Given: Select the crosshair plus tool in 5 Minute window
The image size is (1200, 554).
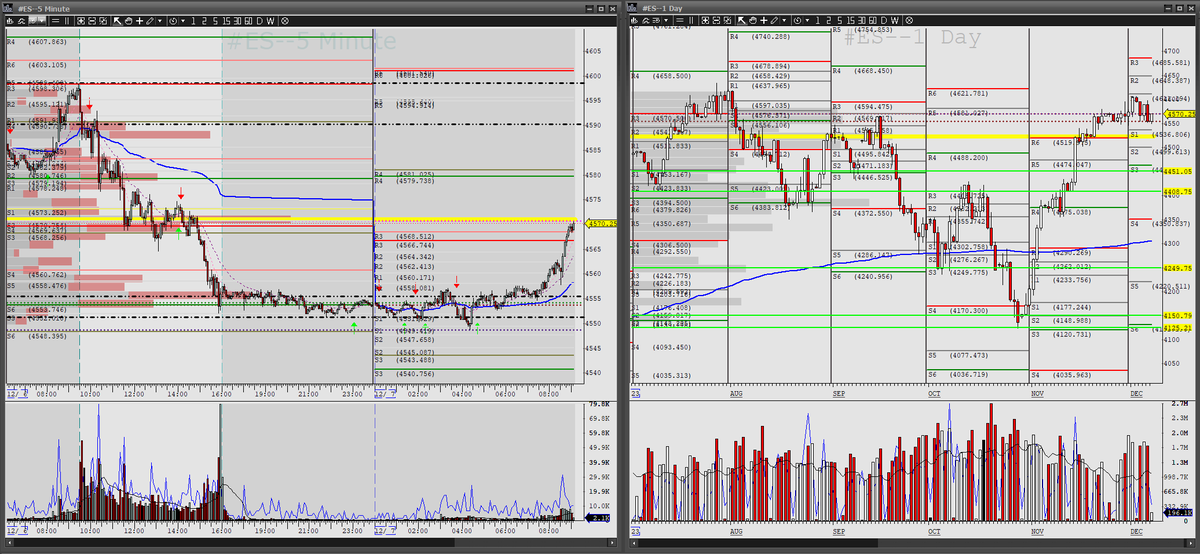Looking at the screenshot, I should tap(139, 21).
